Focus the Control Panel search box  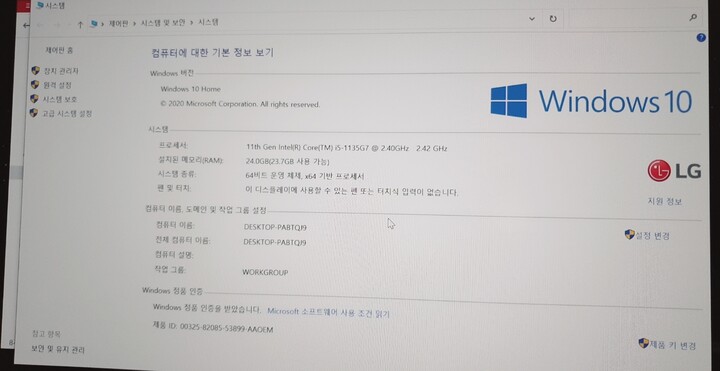(x=635, y=18)
